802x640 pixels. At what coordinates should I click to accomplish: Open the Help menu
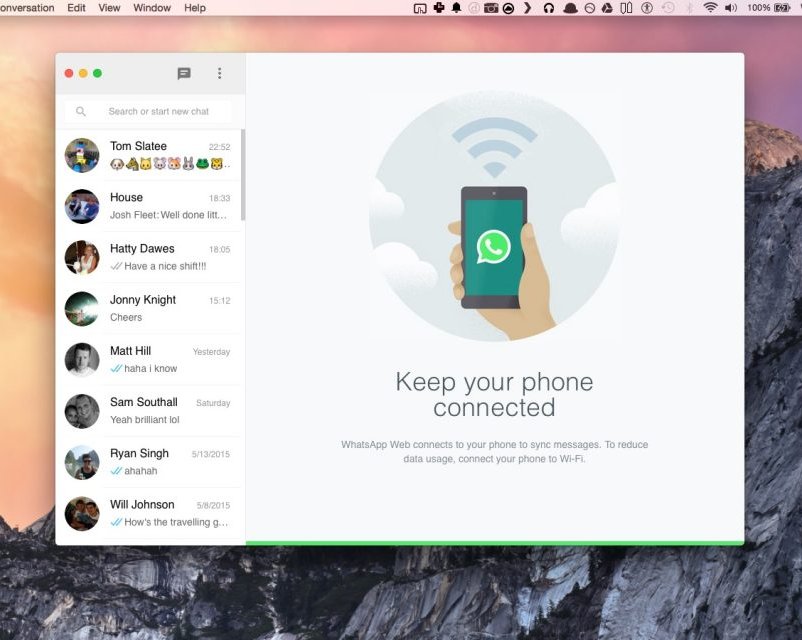coord(195,8)
